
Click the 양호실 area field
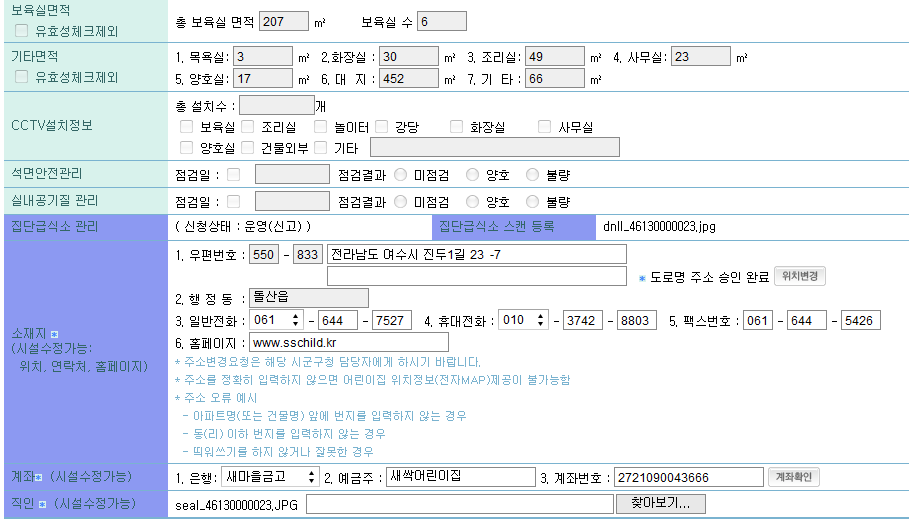click(263, 78)
